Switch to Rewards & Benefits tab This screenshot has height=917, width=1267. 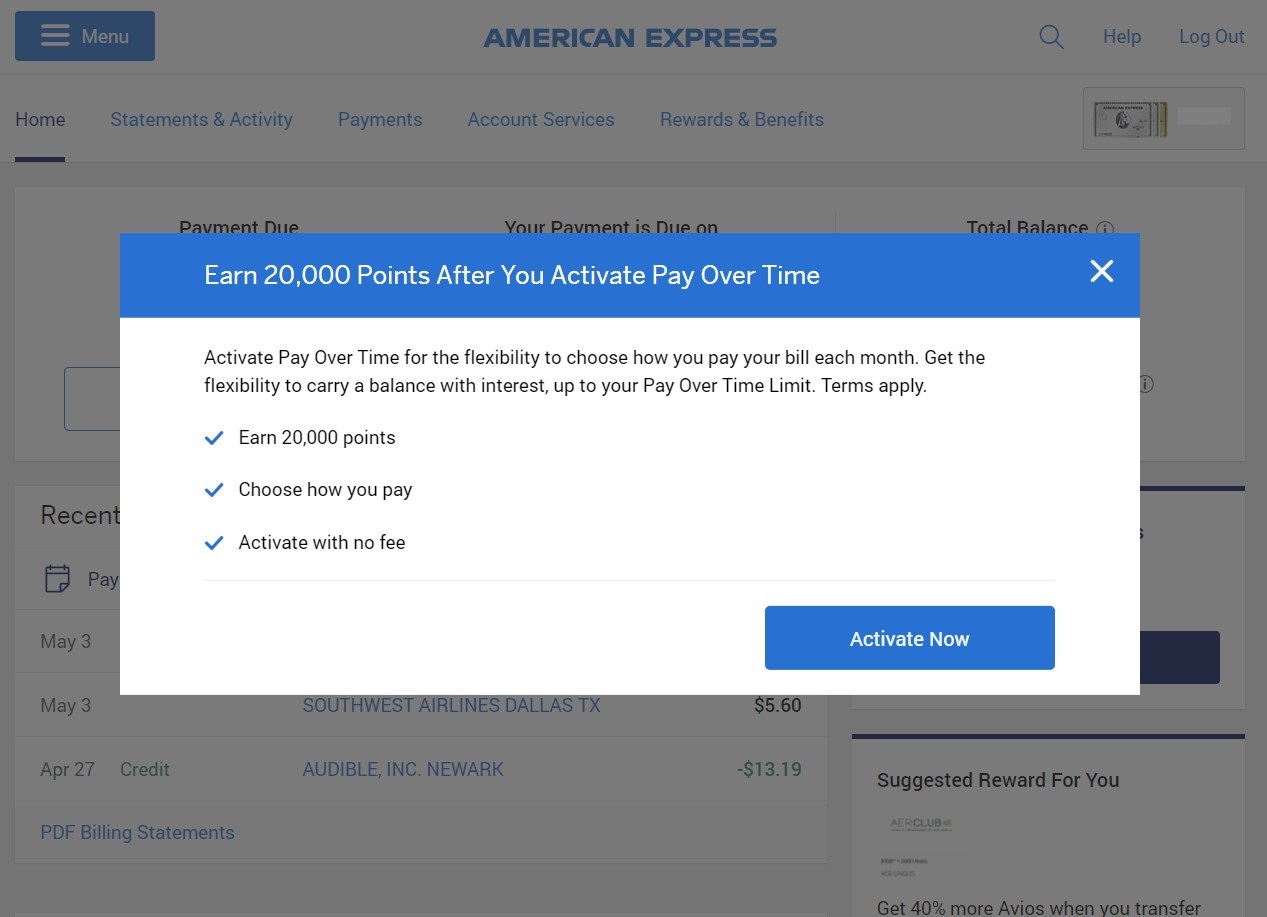[x=741, y=119]
